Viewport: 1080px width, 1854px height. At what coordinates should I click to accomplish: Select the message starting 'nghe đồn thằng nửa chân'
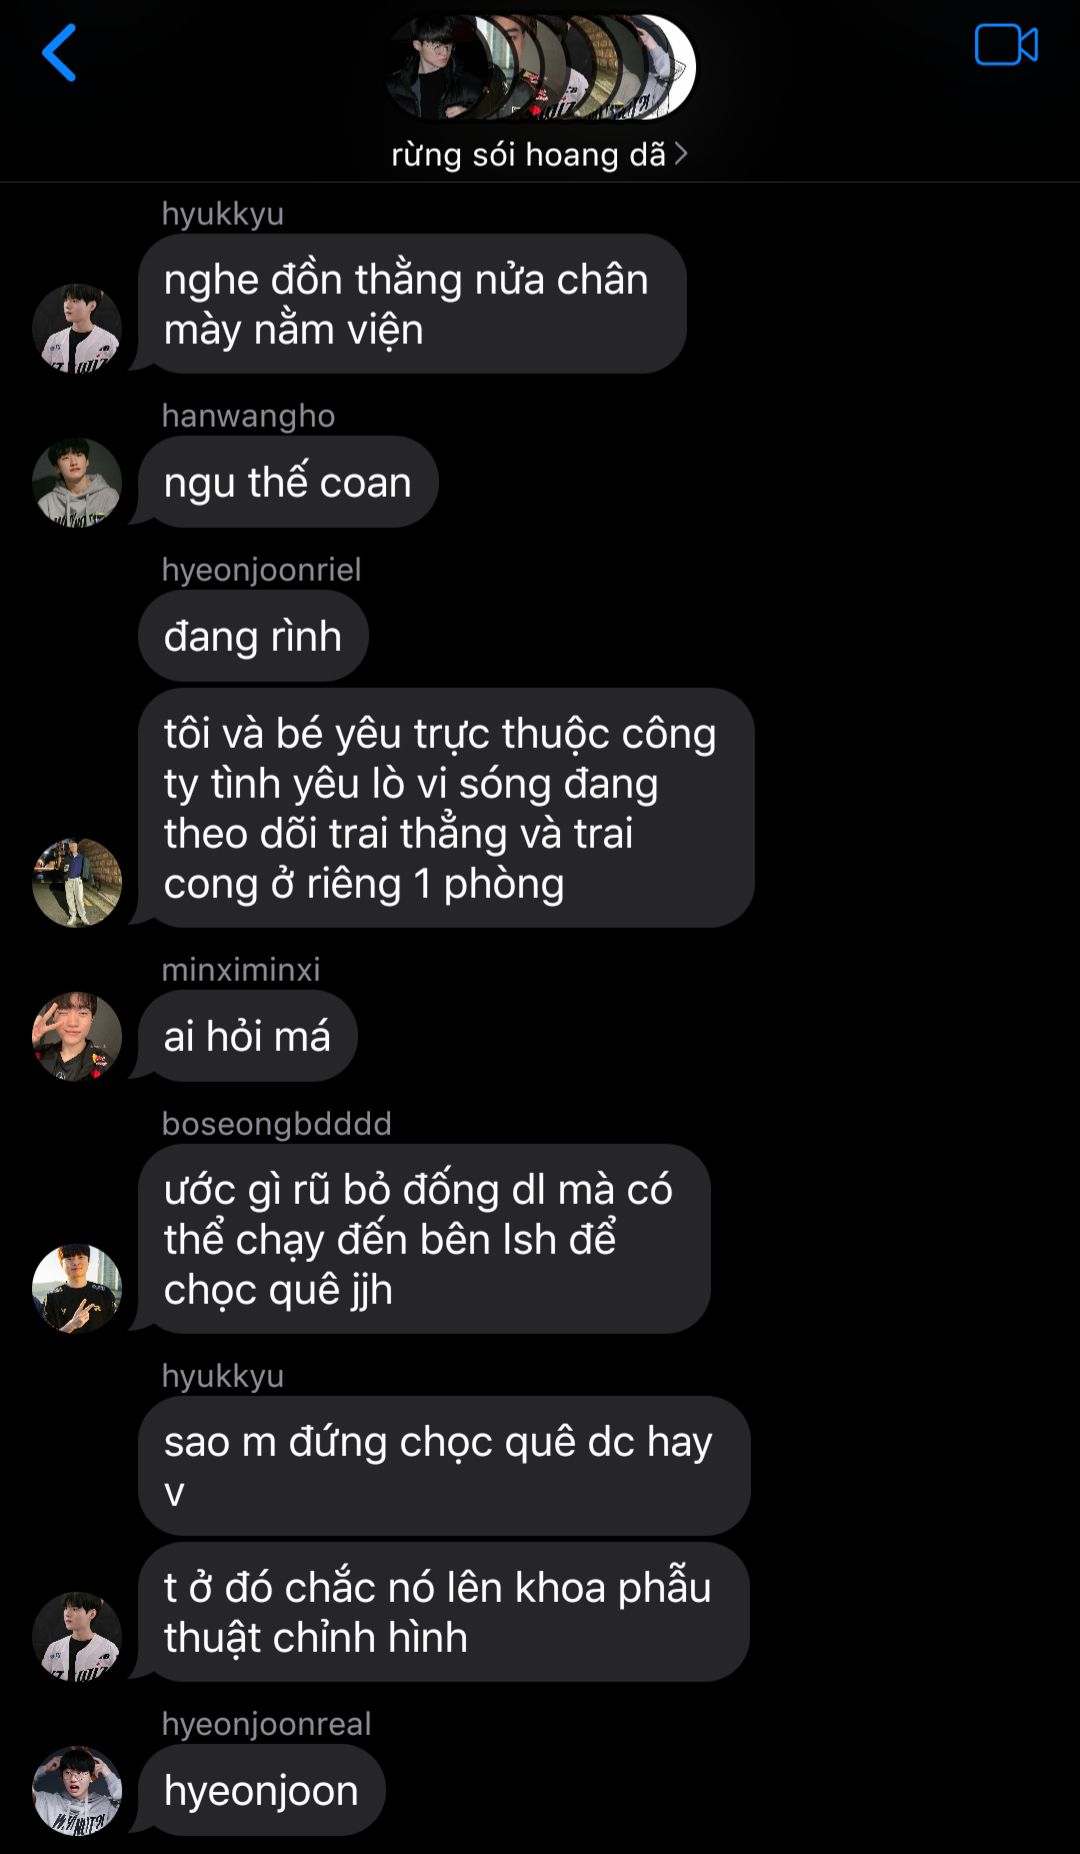412,304
